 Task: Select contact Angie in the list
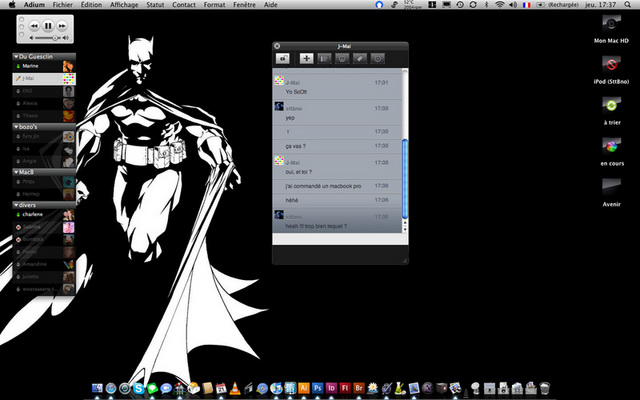coord(44,161)
